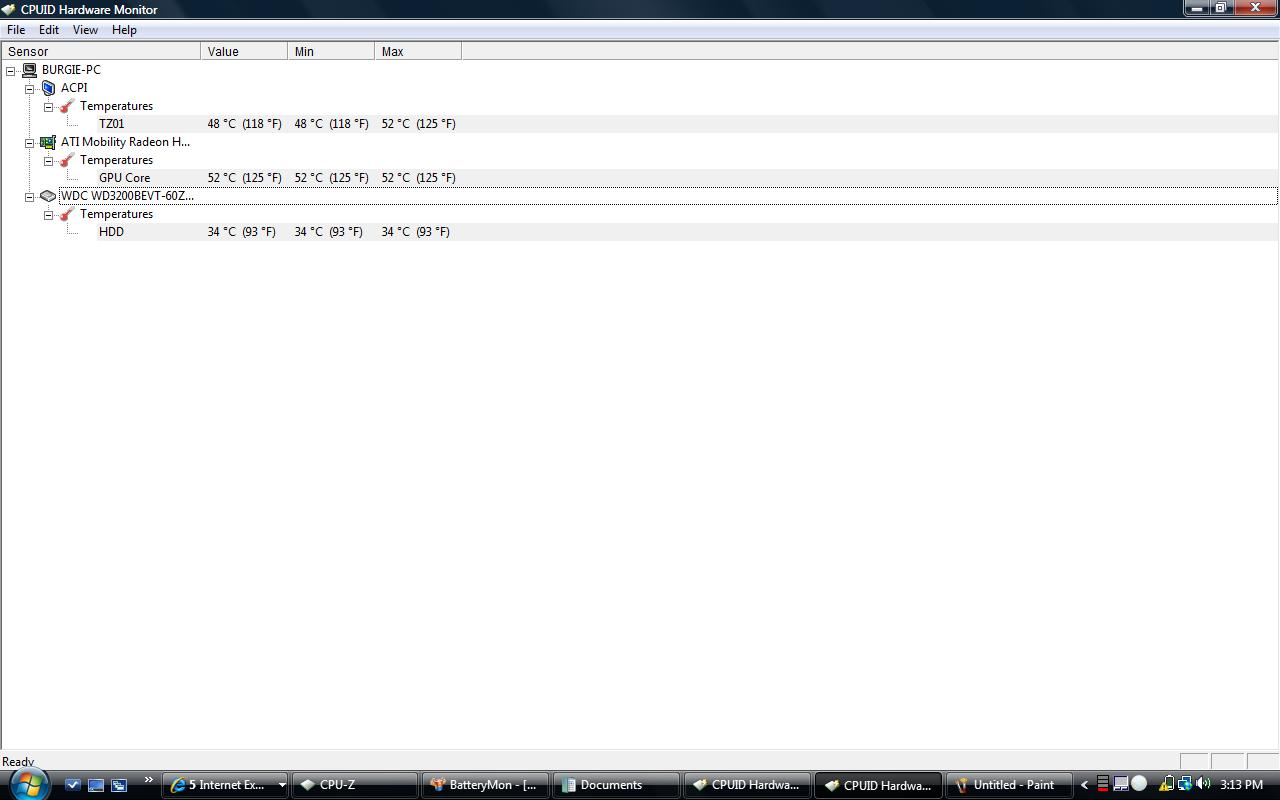Image resolution: width=1280 pixels, height=800 pixels.
Task: Click the 3:13 PM taskbar clock
Action: point(1241,785)
